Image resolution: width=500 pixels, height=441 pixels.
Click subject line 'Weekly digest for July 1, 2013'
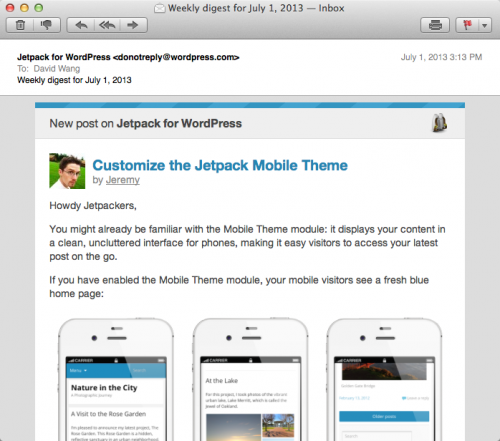[x=74, y=80]
